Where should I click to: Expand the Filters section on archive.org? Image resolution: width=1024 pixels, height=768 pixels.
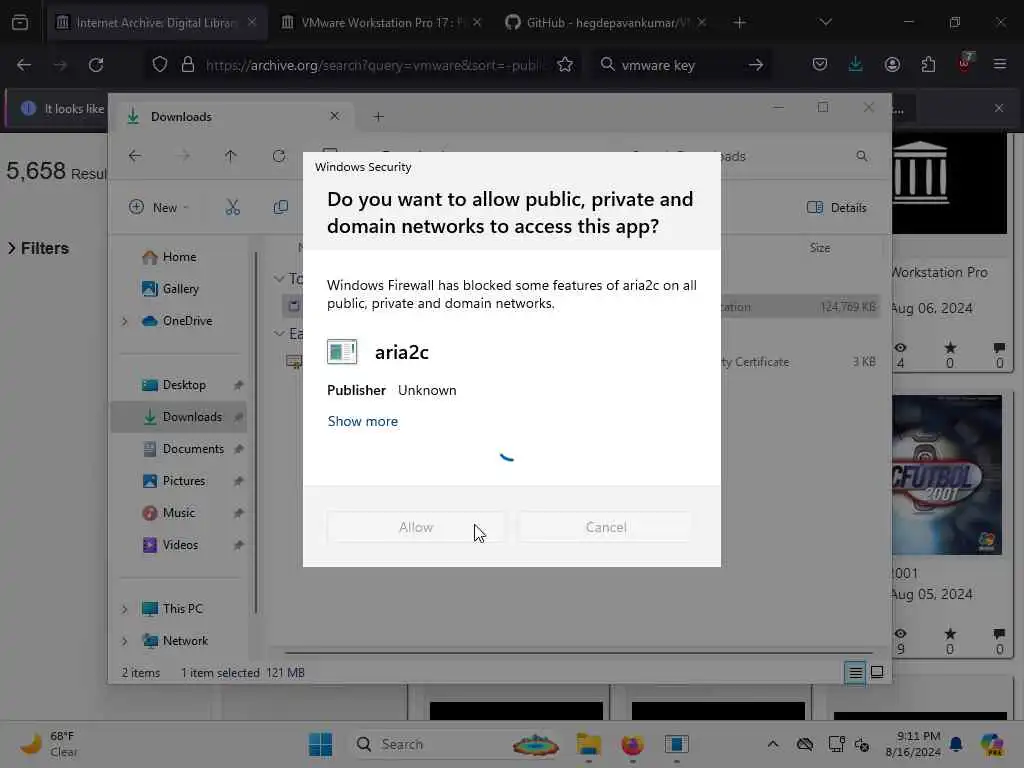(38, 248)
